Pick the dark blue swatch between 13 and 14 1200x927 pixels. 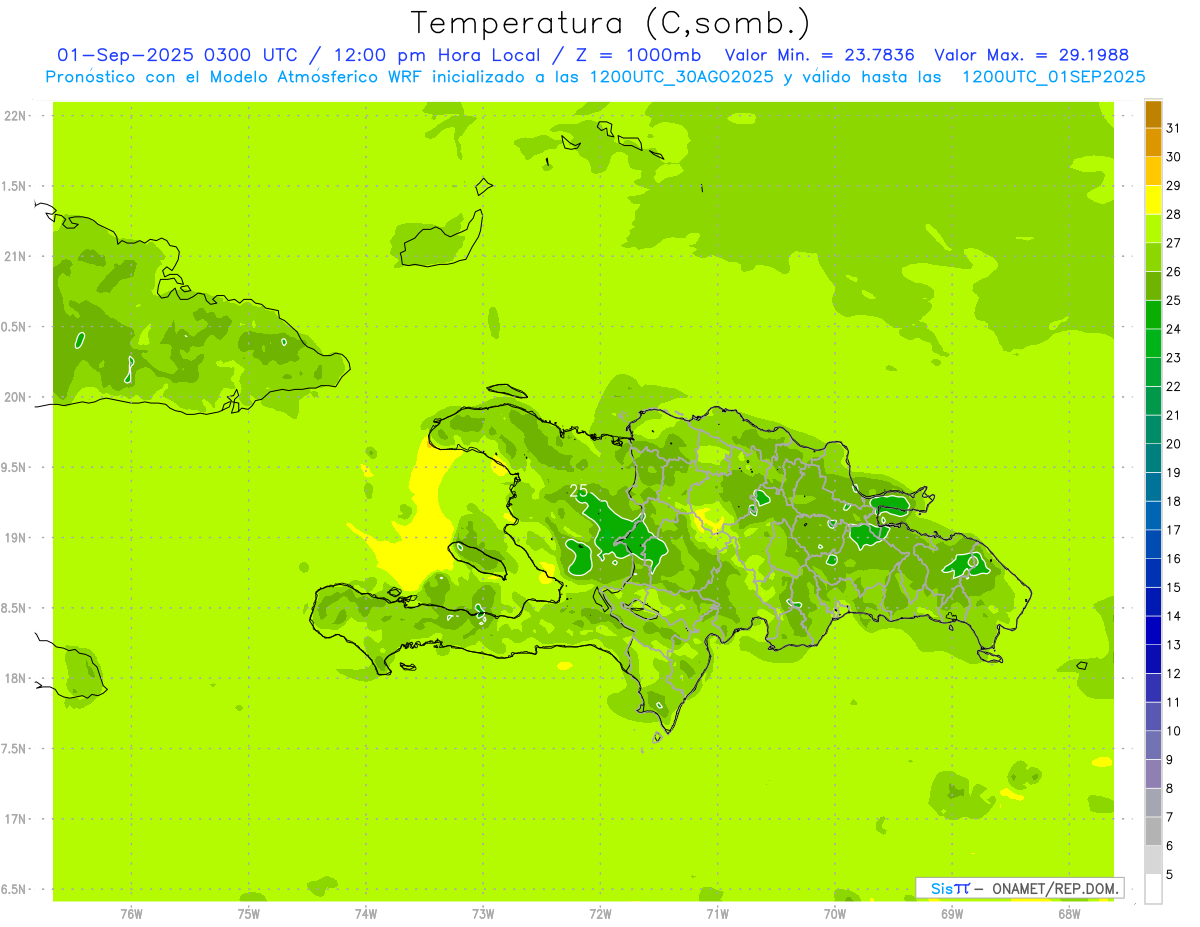tap(1153, 630)
